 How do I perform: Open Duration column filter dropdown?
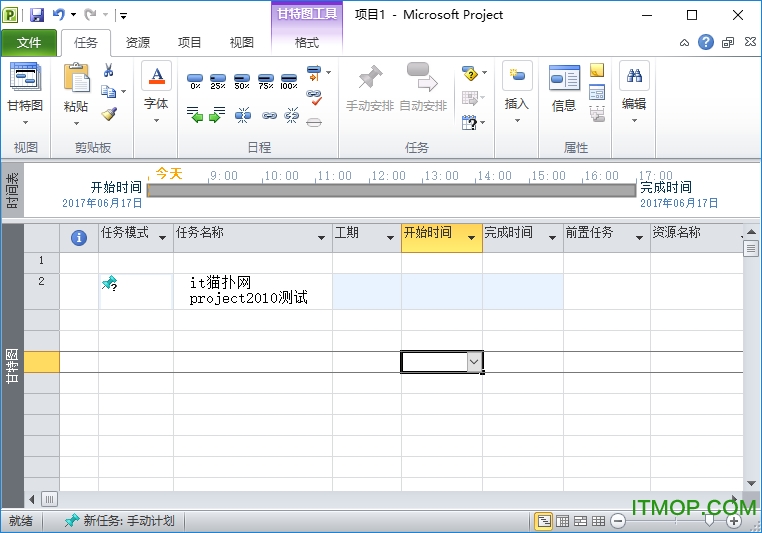pyautogui.click(x=390, y=238)
